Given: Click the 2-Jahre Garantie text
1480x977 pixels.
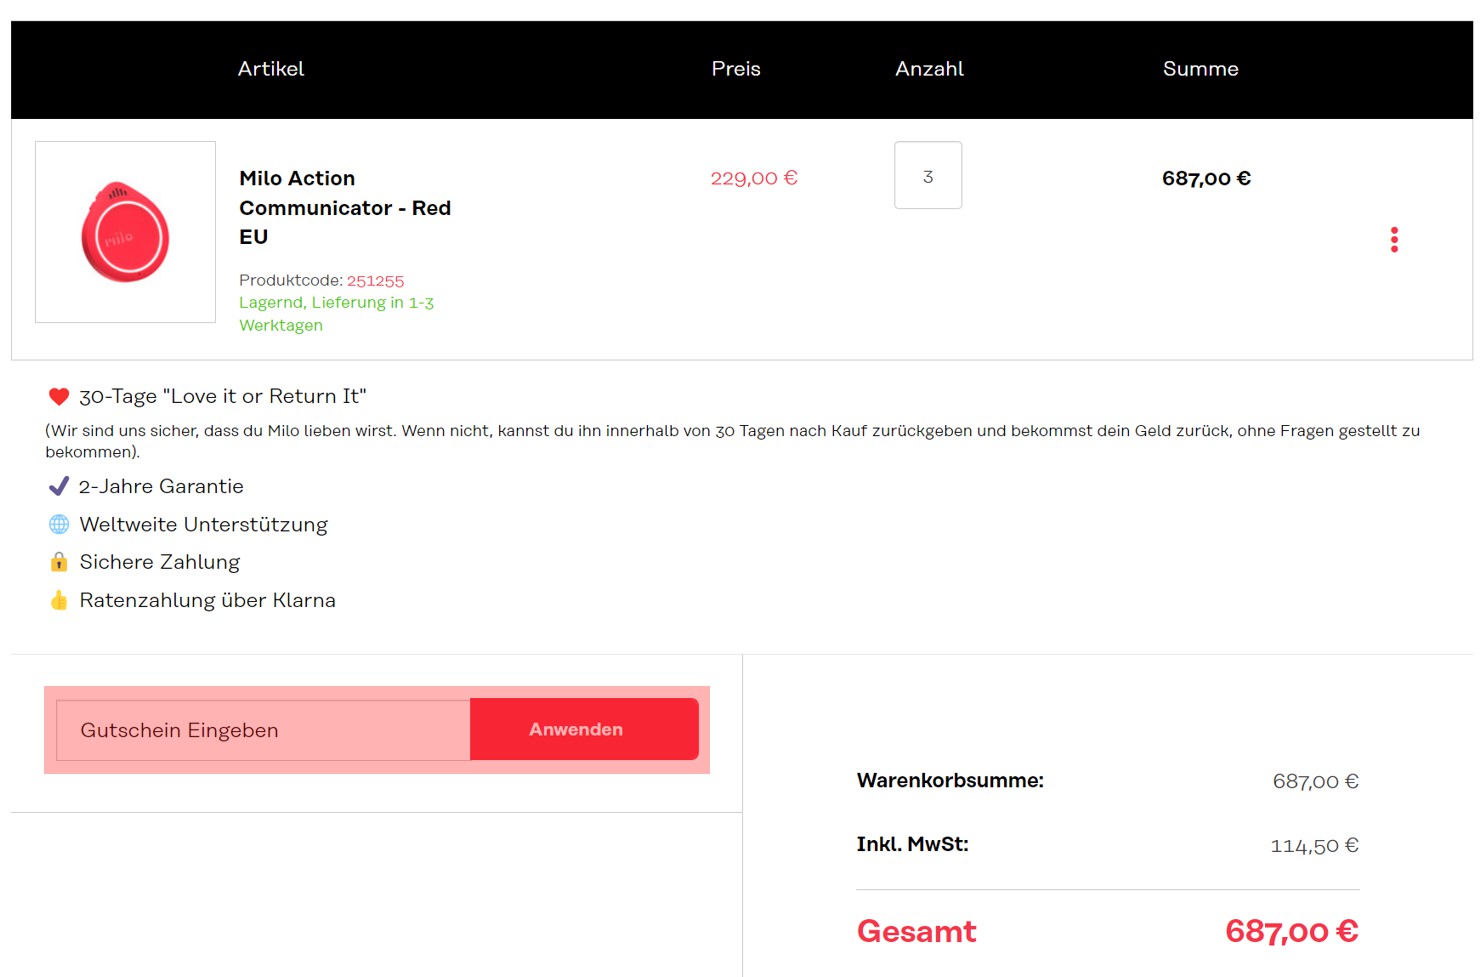Looking at the screenshot, I should coord(161,486).
